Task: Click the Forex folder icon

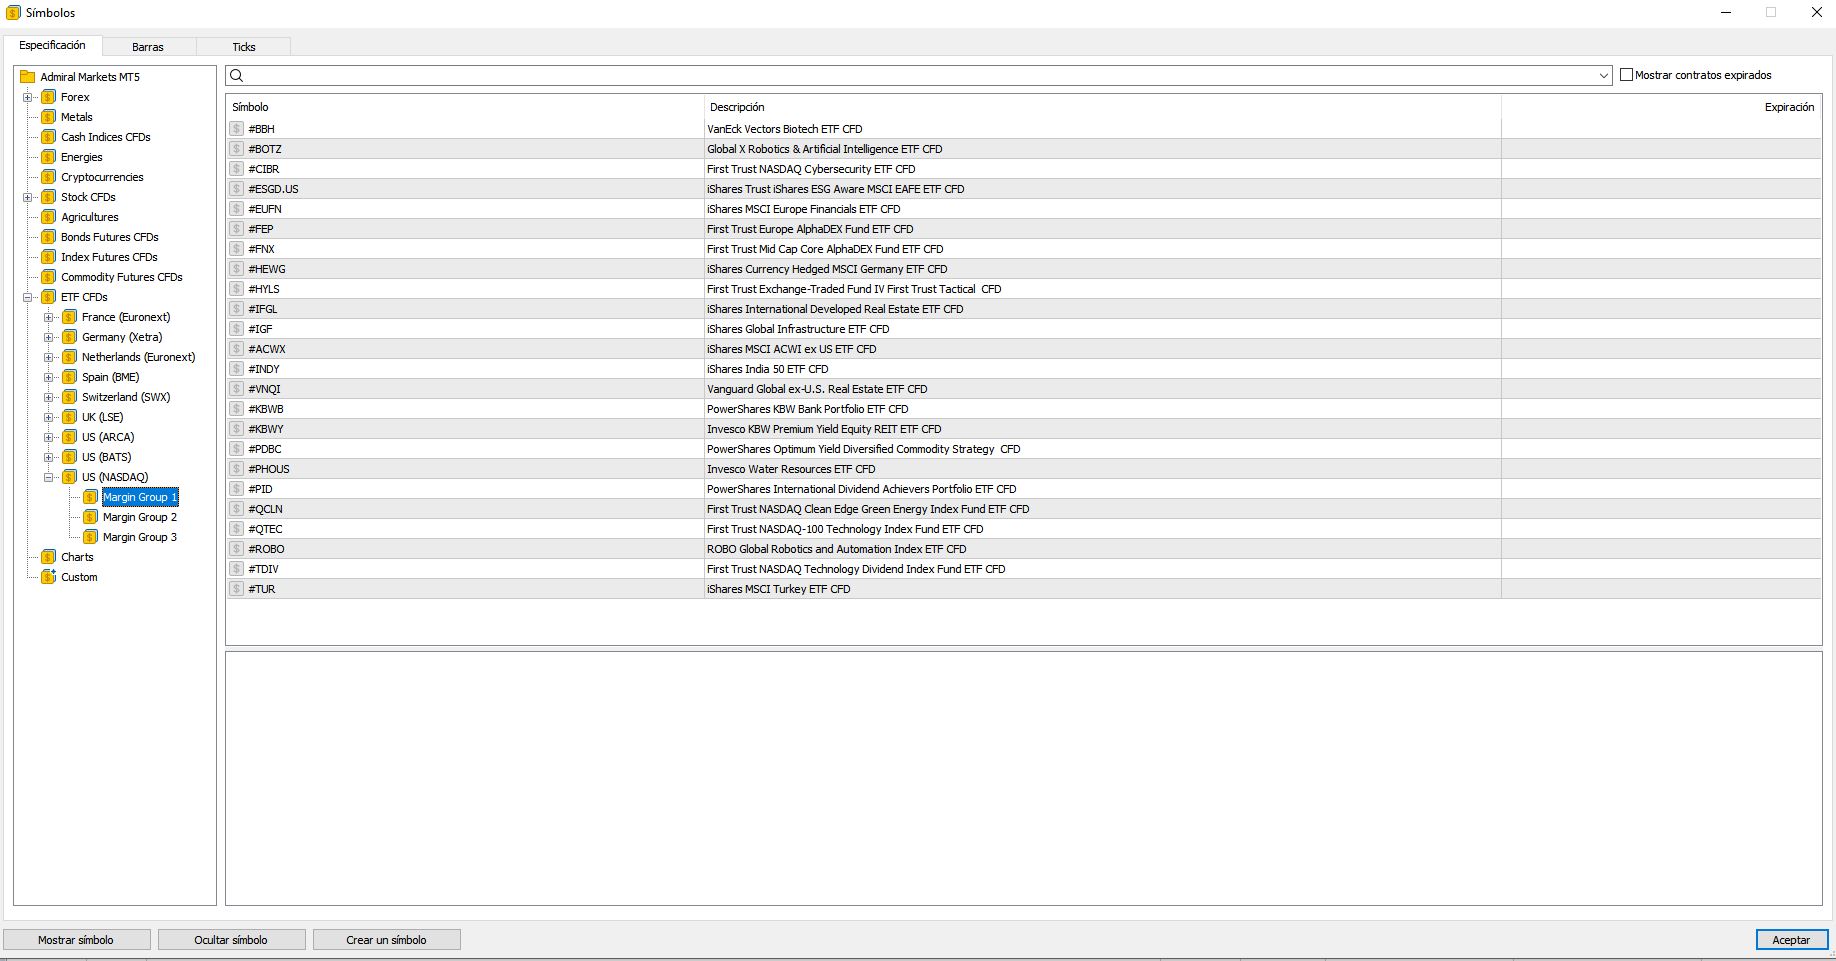Action: tap(48, 97)
